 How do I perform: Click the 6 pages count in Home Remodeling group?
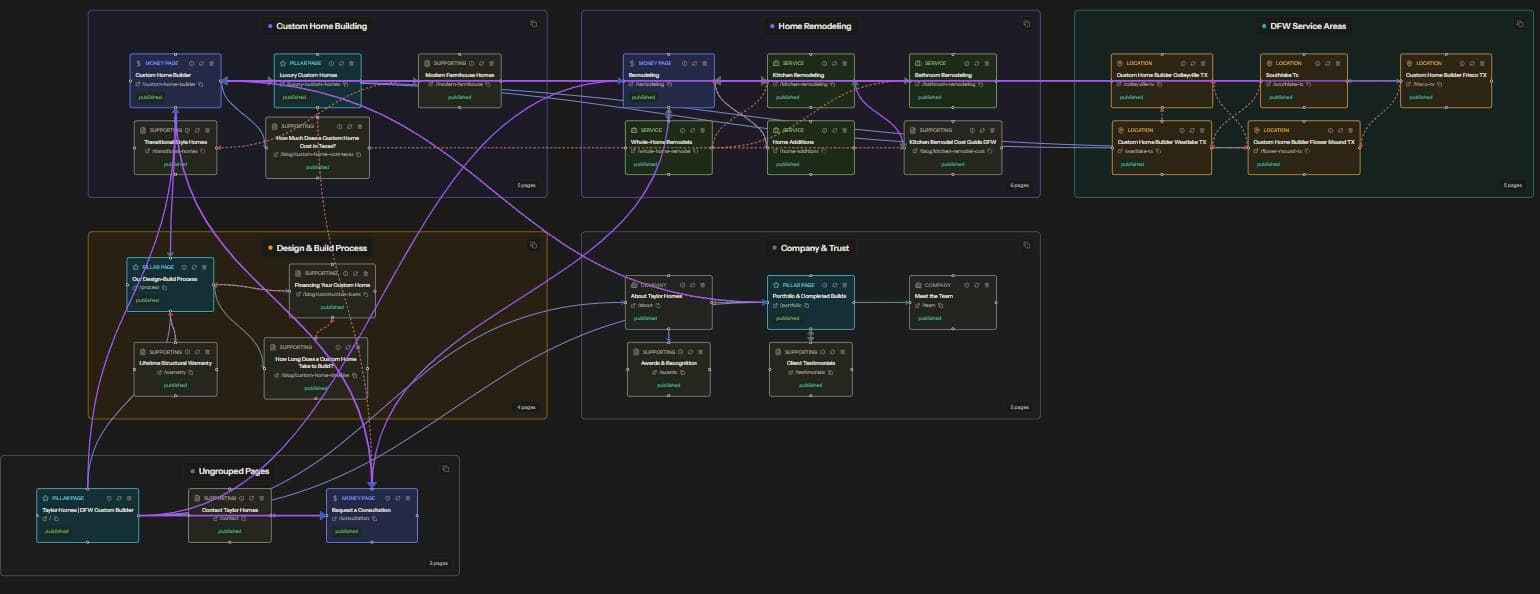pos(1019,185)
